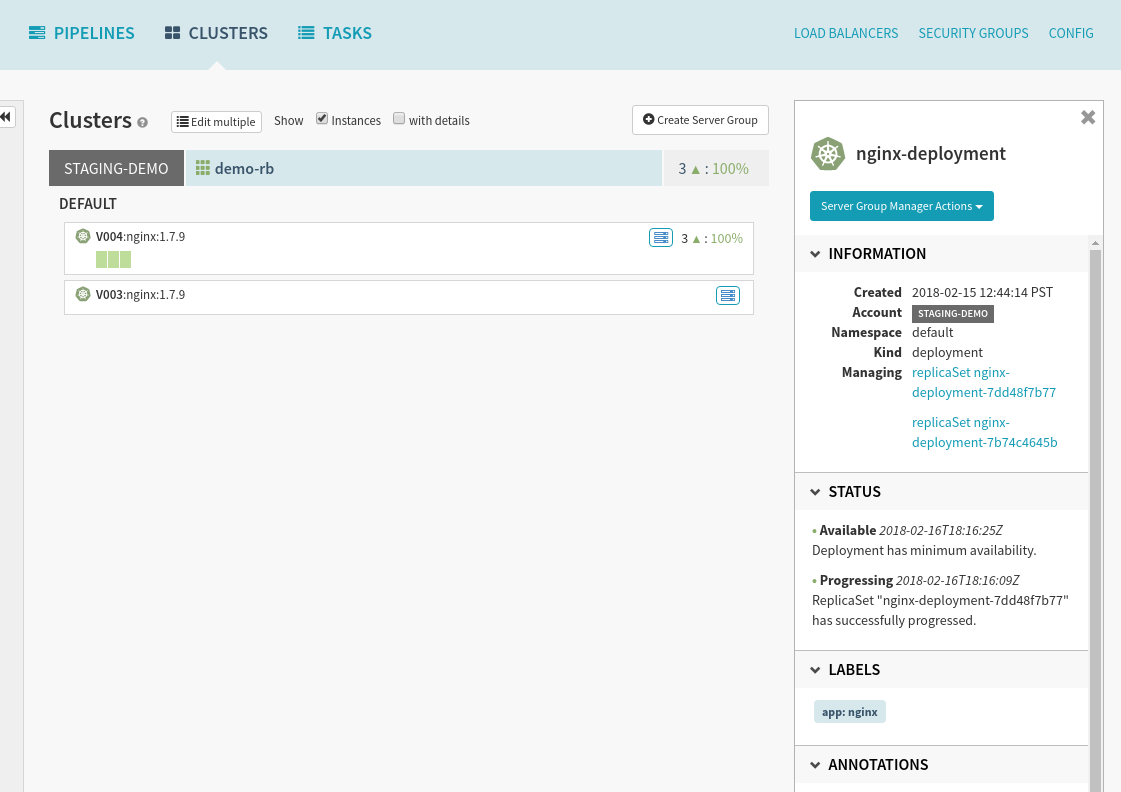This screenshot has height=792, width=1121.
Task: Enable the 'with details' checkbox
Action: (399, 119)
